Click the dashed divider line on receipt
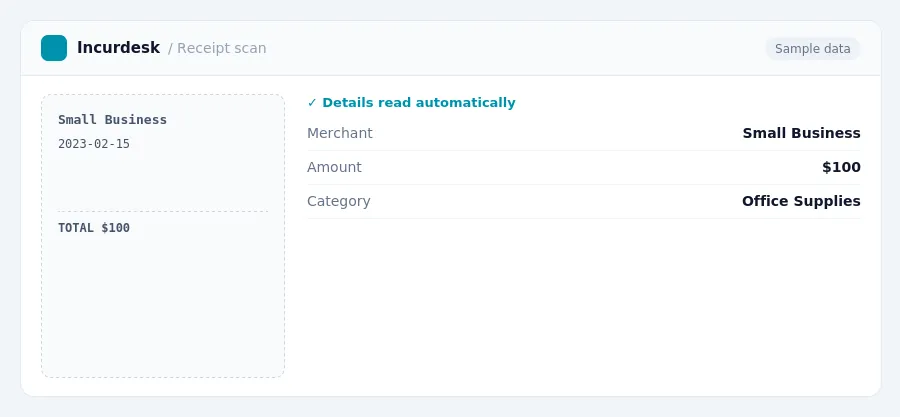The image size is (900, 417). (x=163, y=212)
